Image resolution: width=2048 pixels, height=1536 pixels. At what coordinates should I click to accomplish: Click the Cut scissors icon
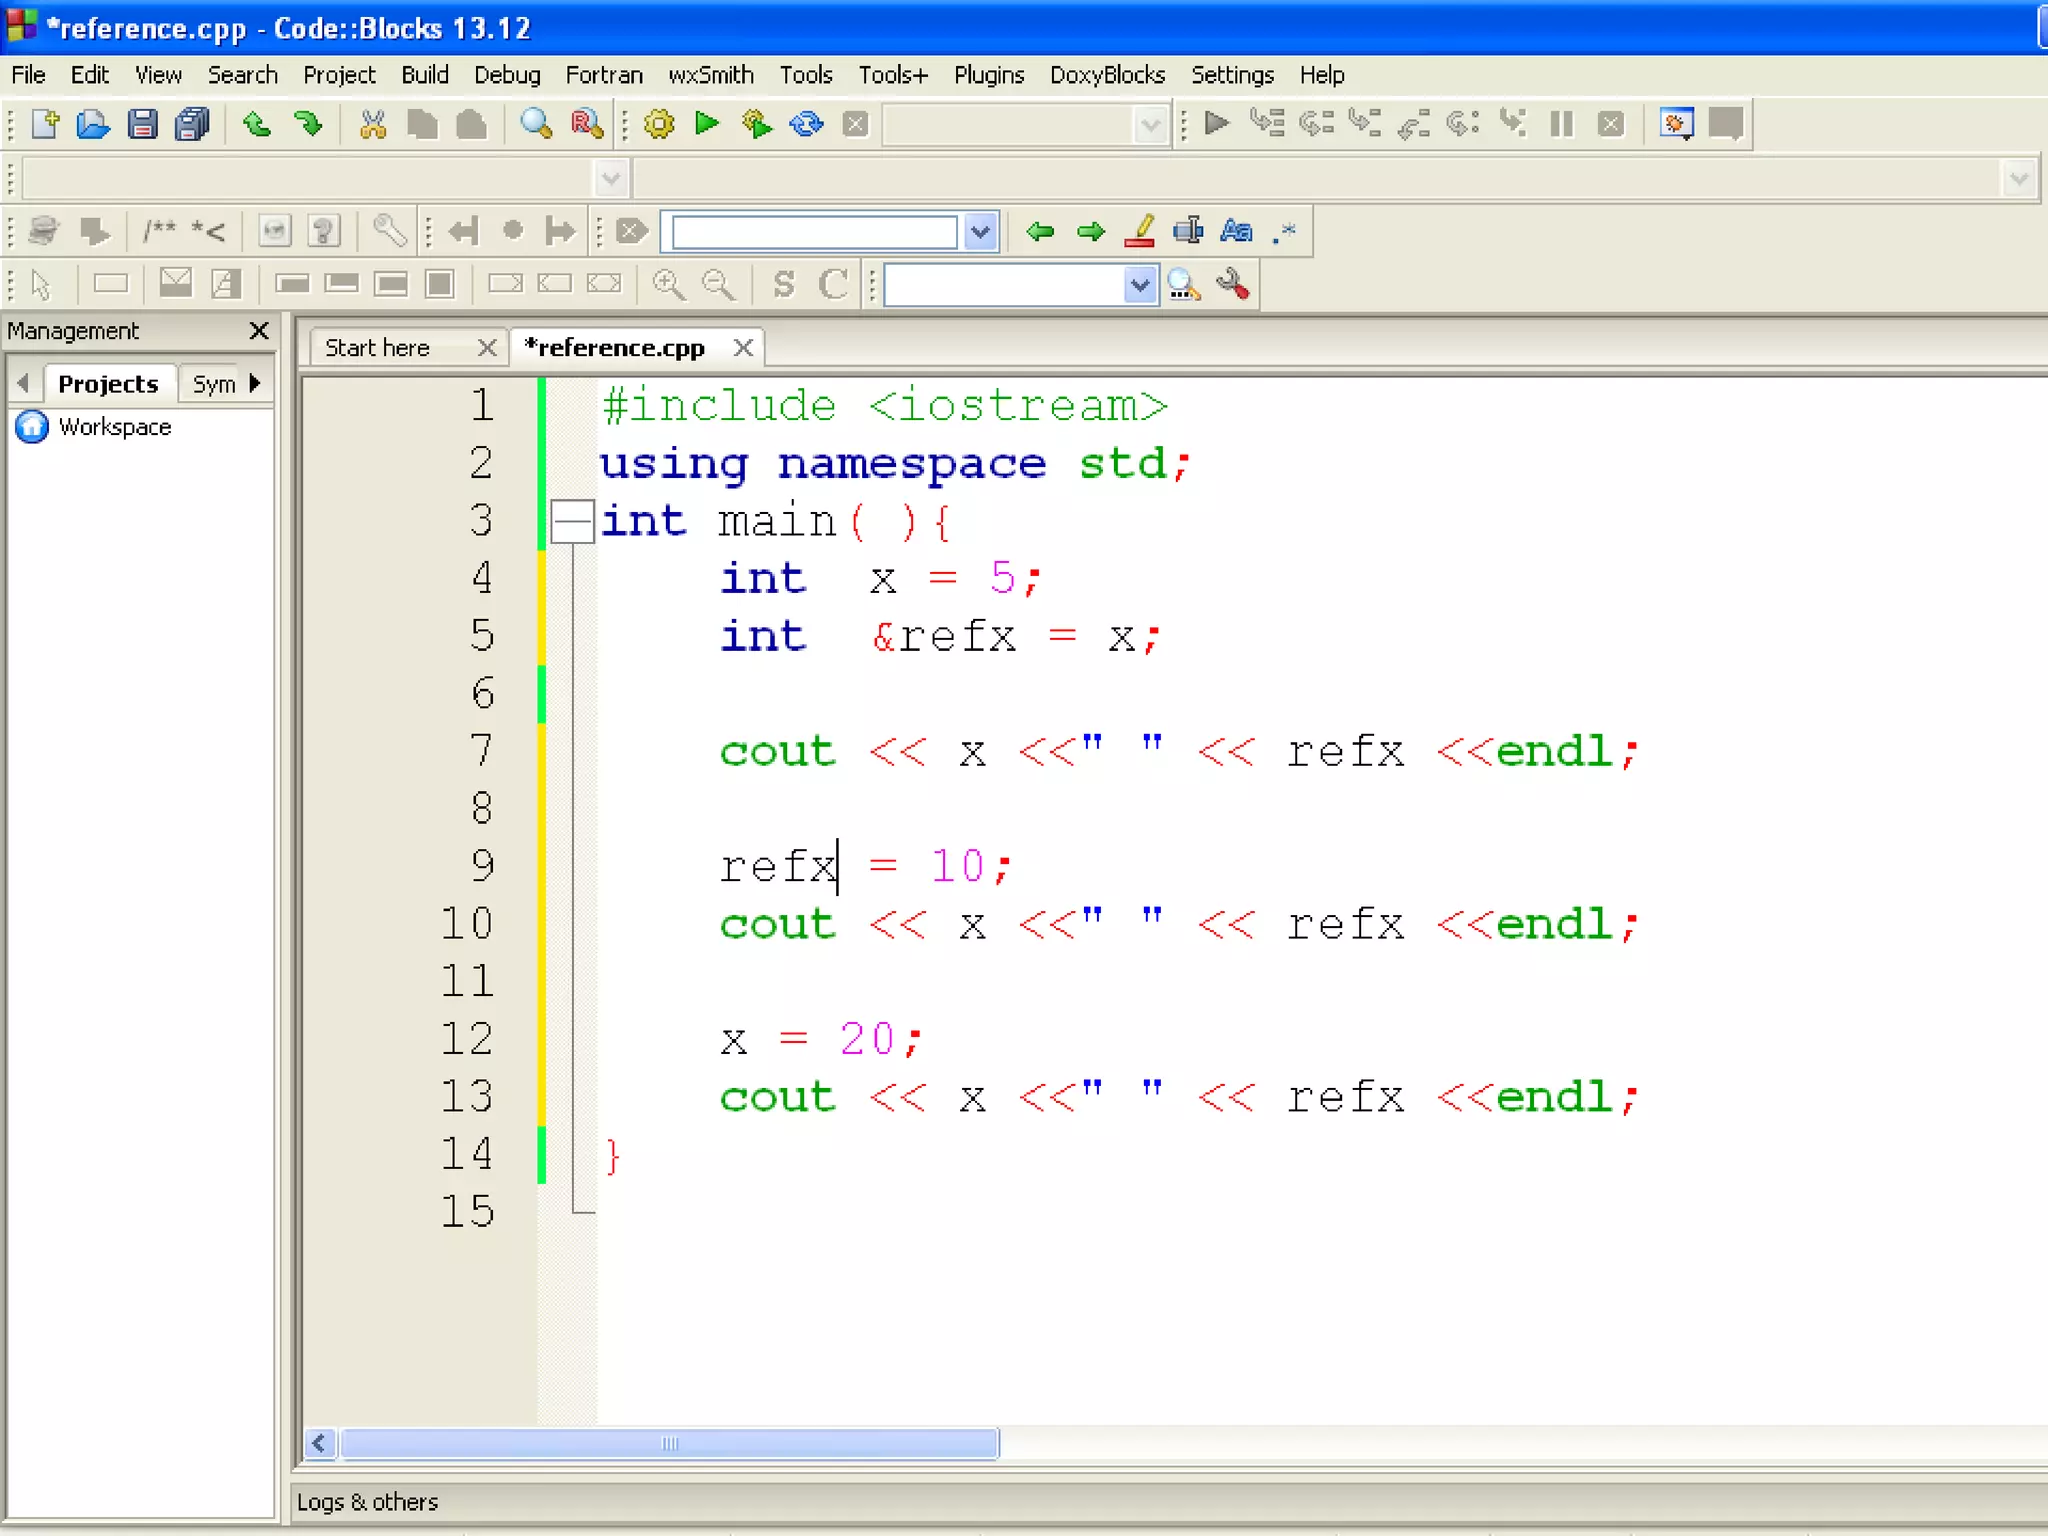pos(373,124)
